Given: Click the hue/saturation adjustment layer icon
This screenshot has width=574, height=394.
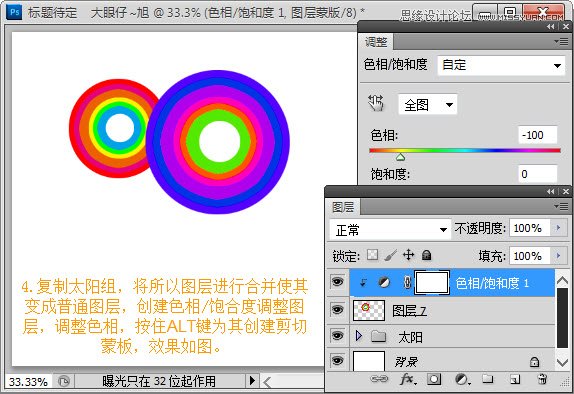Looking at the screenshot, I should (x=384, y=282).
